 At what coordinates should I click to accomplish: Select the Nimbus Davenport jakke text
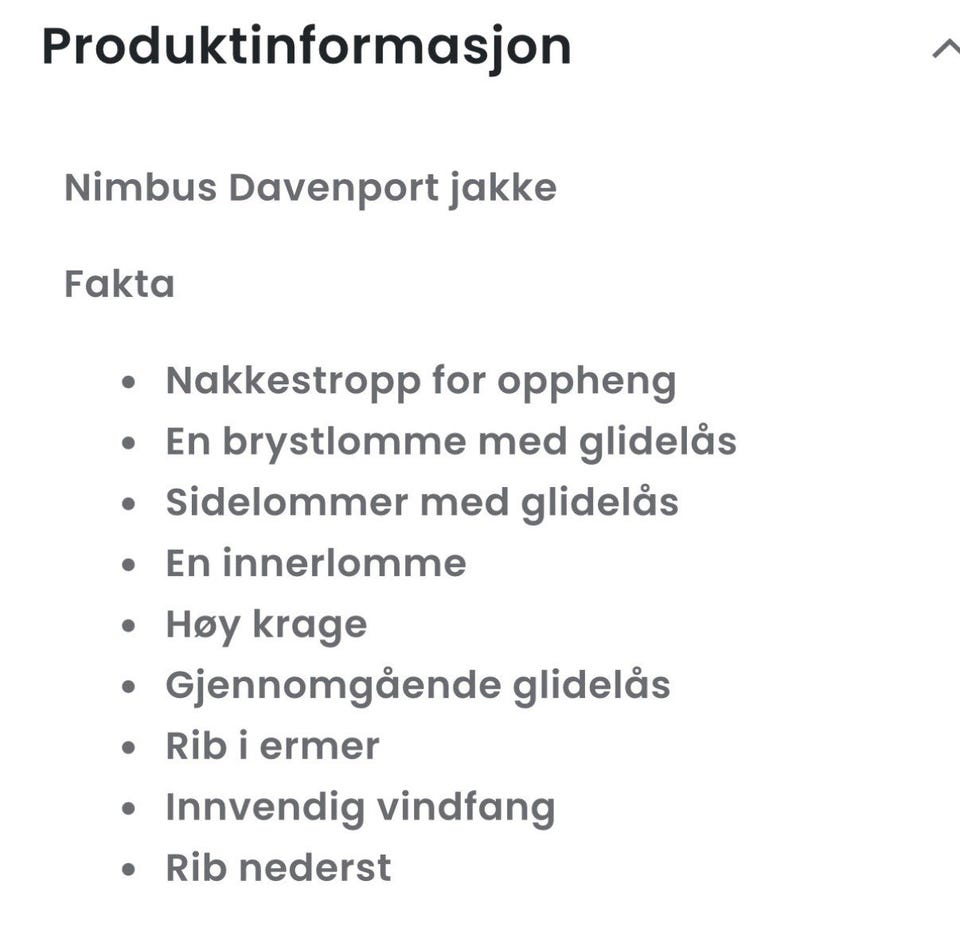pos(310,188)
